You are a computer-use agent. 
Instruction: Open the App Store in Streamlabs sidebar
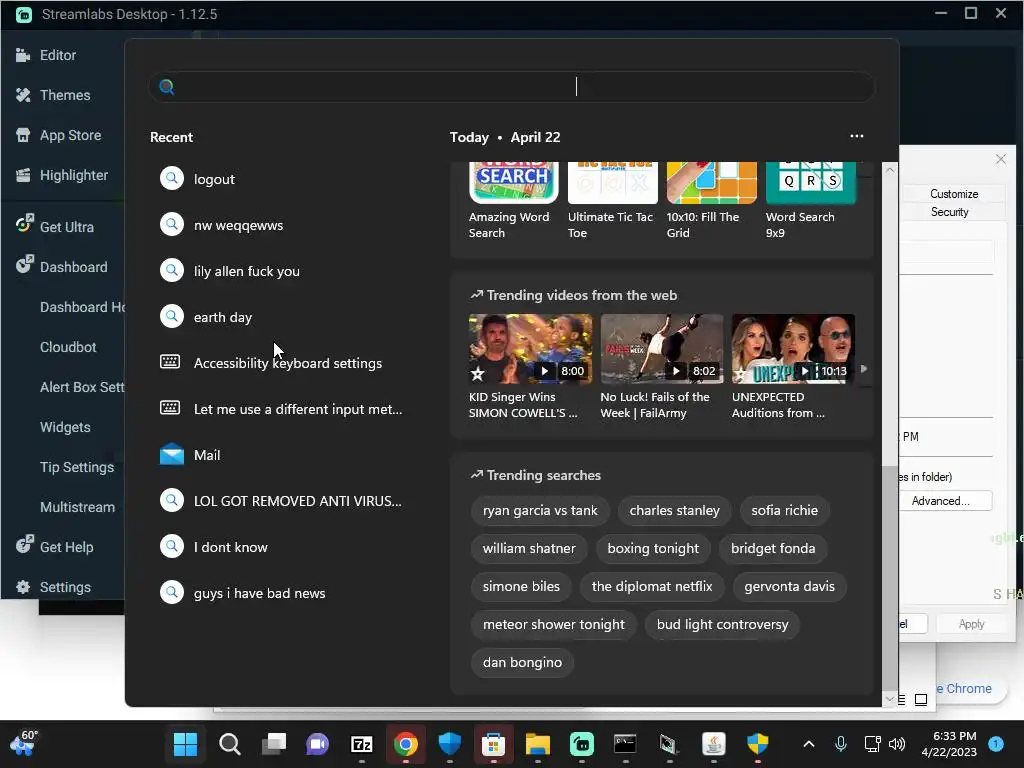[58, 135]
